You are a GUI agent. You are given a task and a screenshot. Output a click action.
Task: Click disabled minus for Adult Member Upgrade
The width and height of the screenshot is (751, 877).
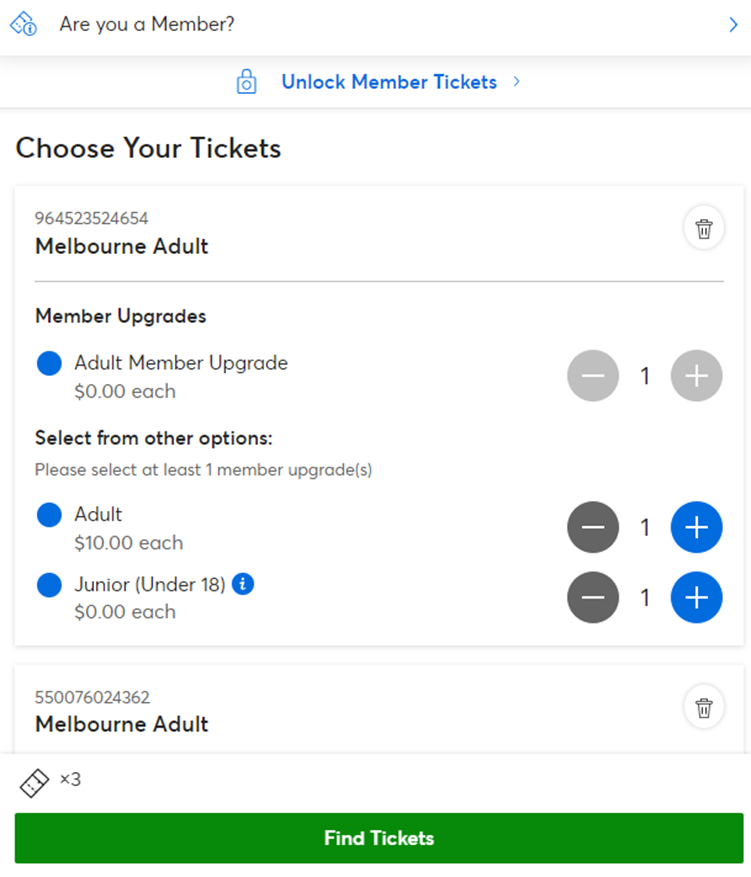tap(593, 376)
